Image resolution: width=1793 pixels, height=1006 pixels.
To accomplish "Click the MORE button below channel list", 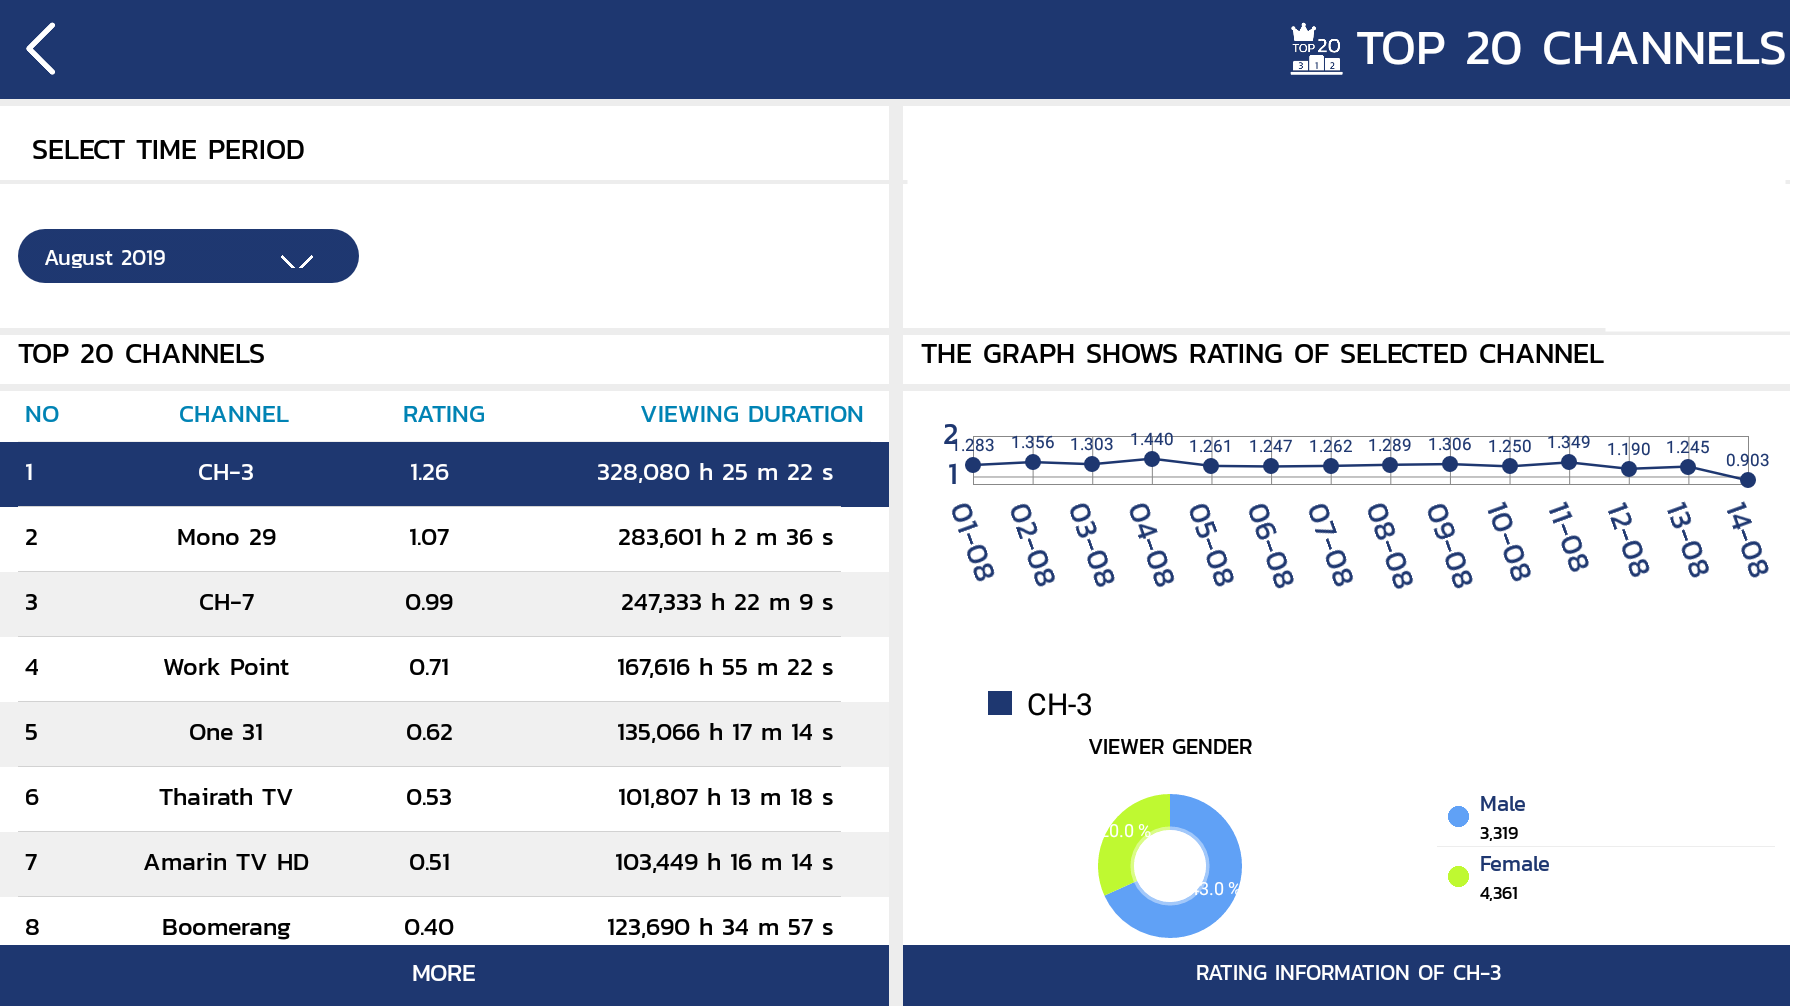I will coord(444,974).
